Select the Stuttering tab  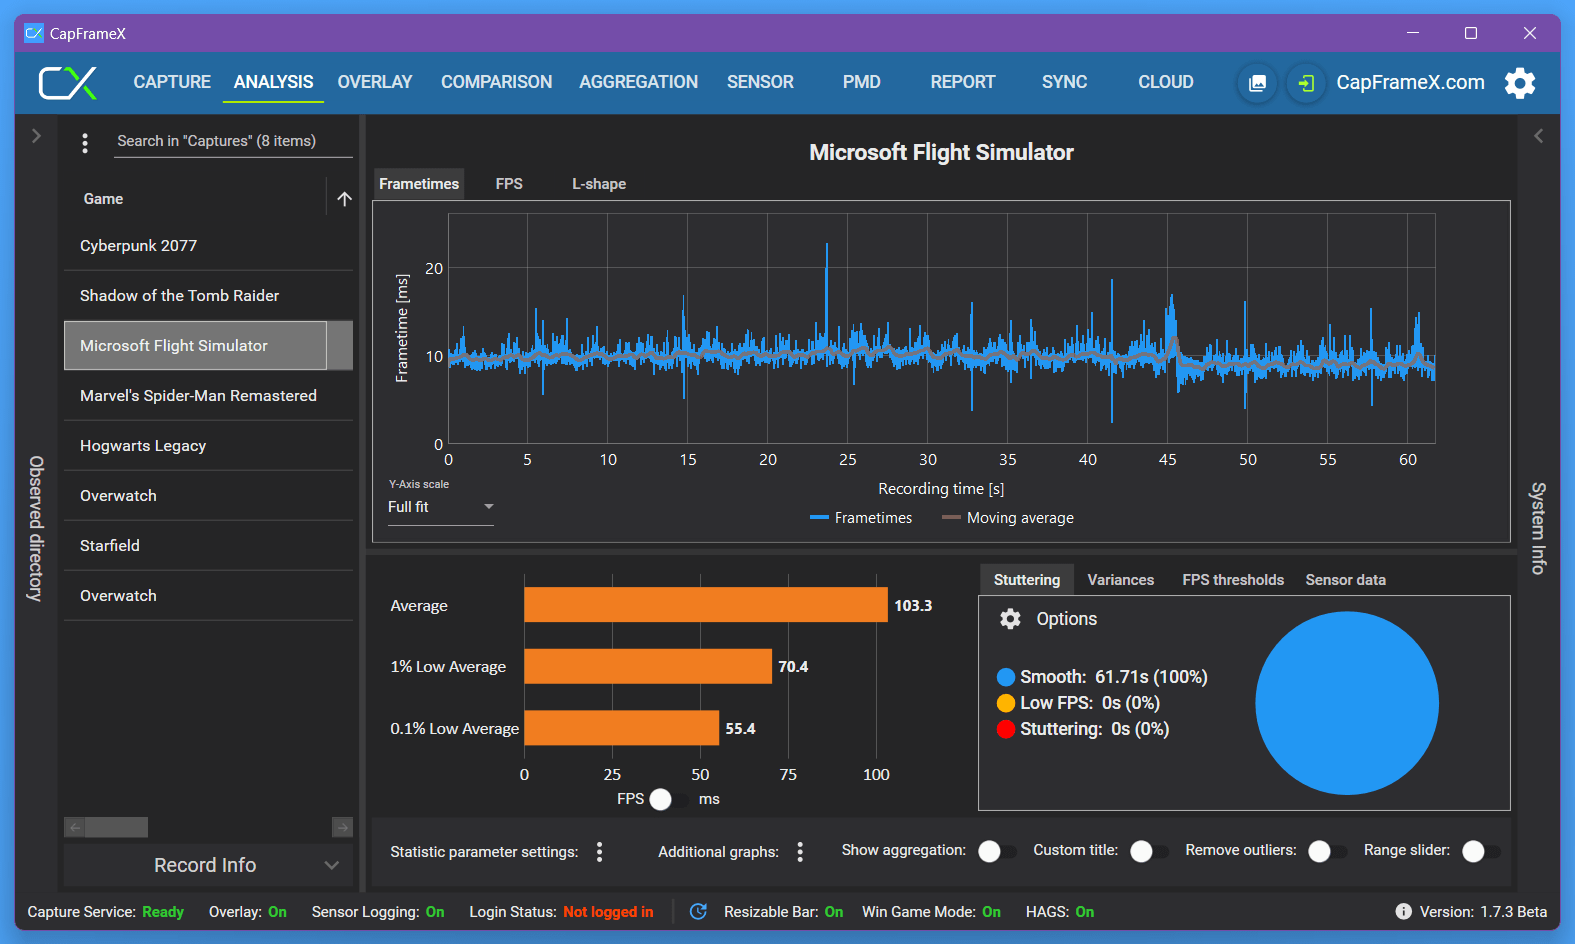point(1027,580)
